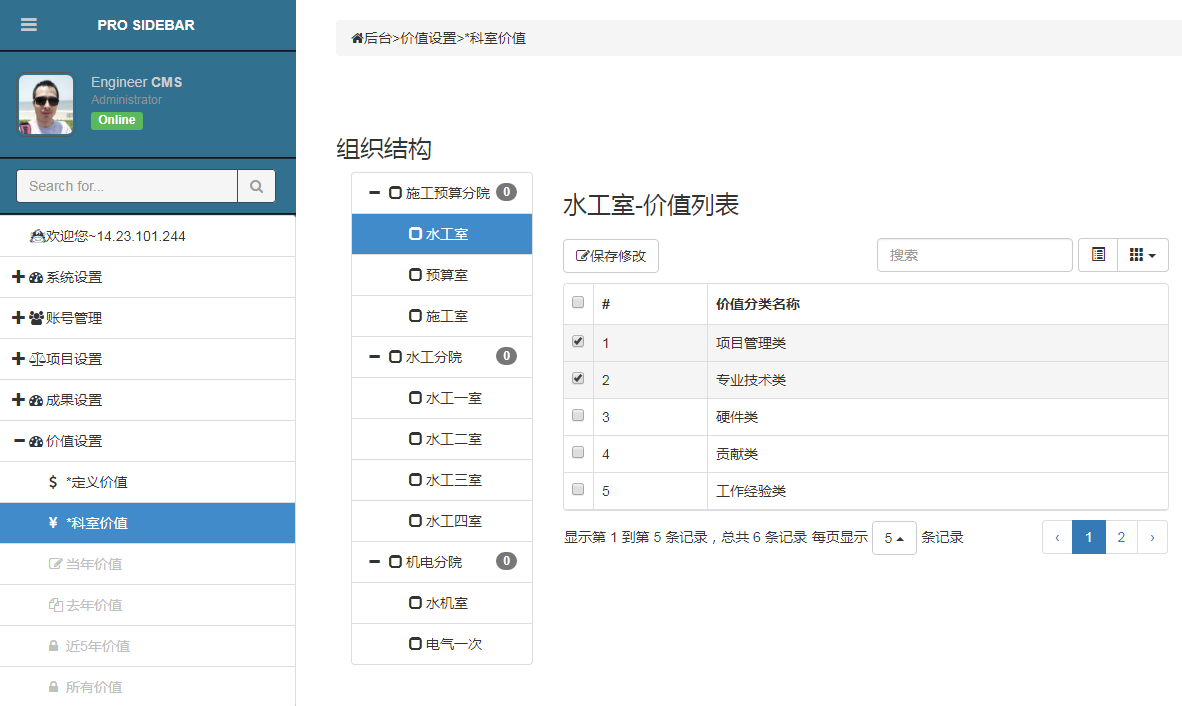Click the green Online status badge

pyautogui.click(x=116, y=120)
